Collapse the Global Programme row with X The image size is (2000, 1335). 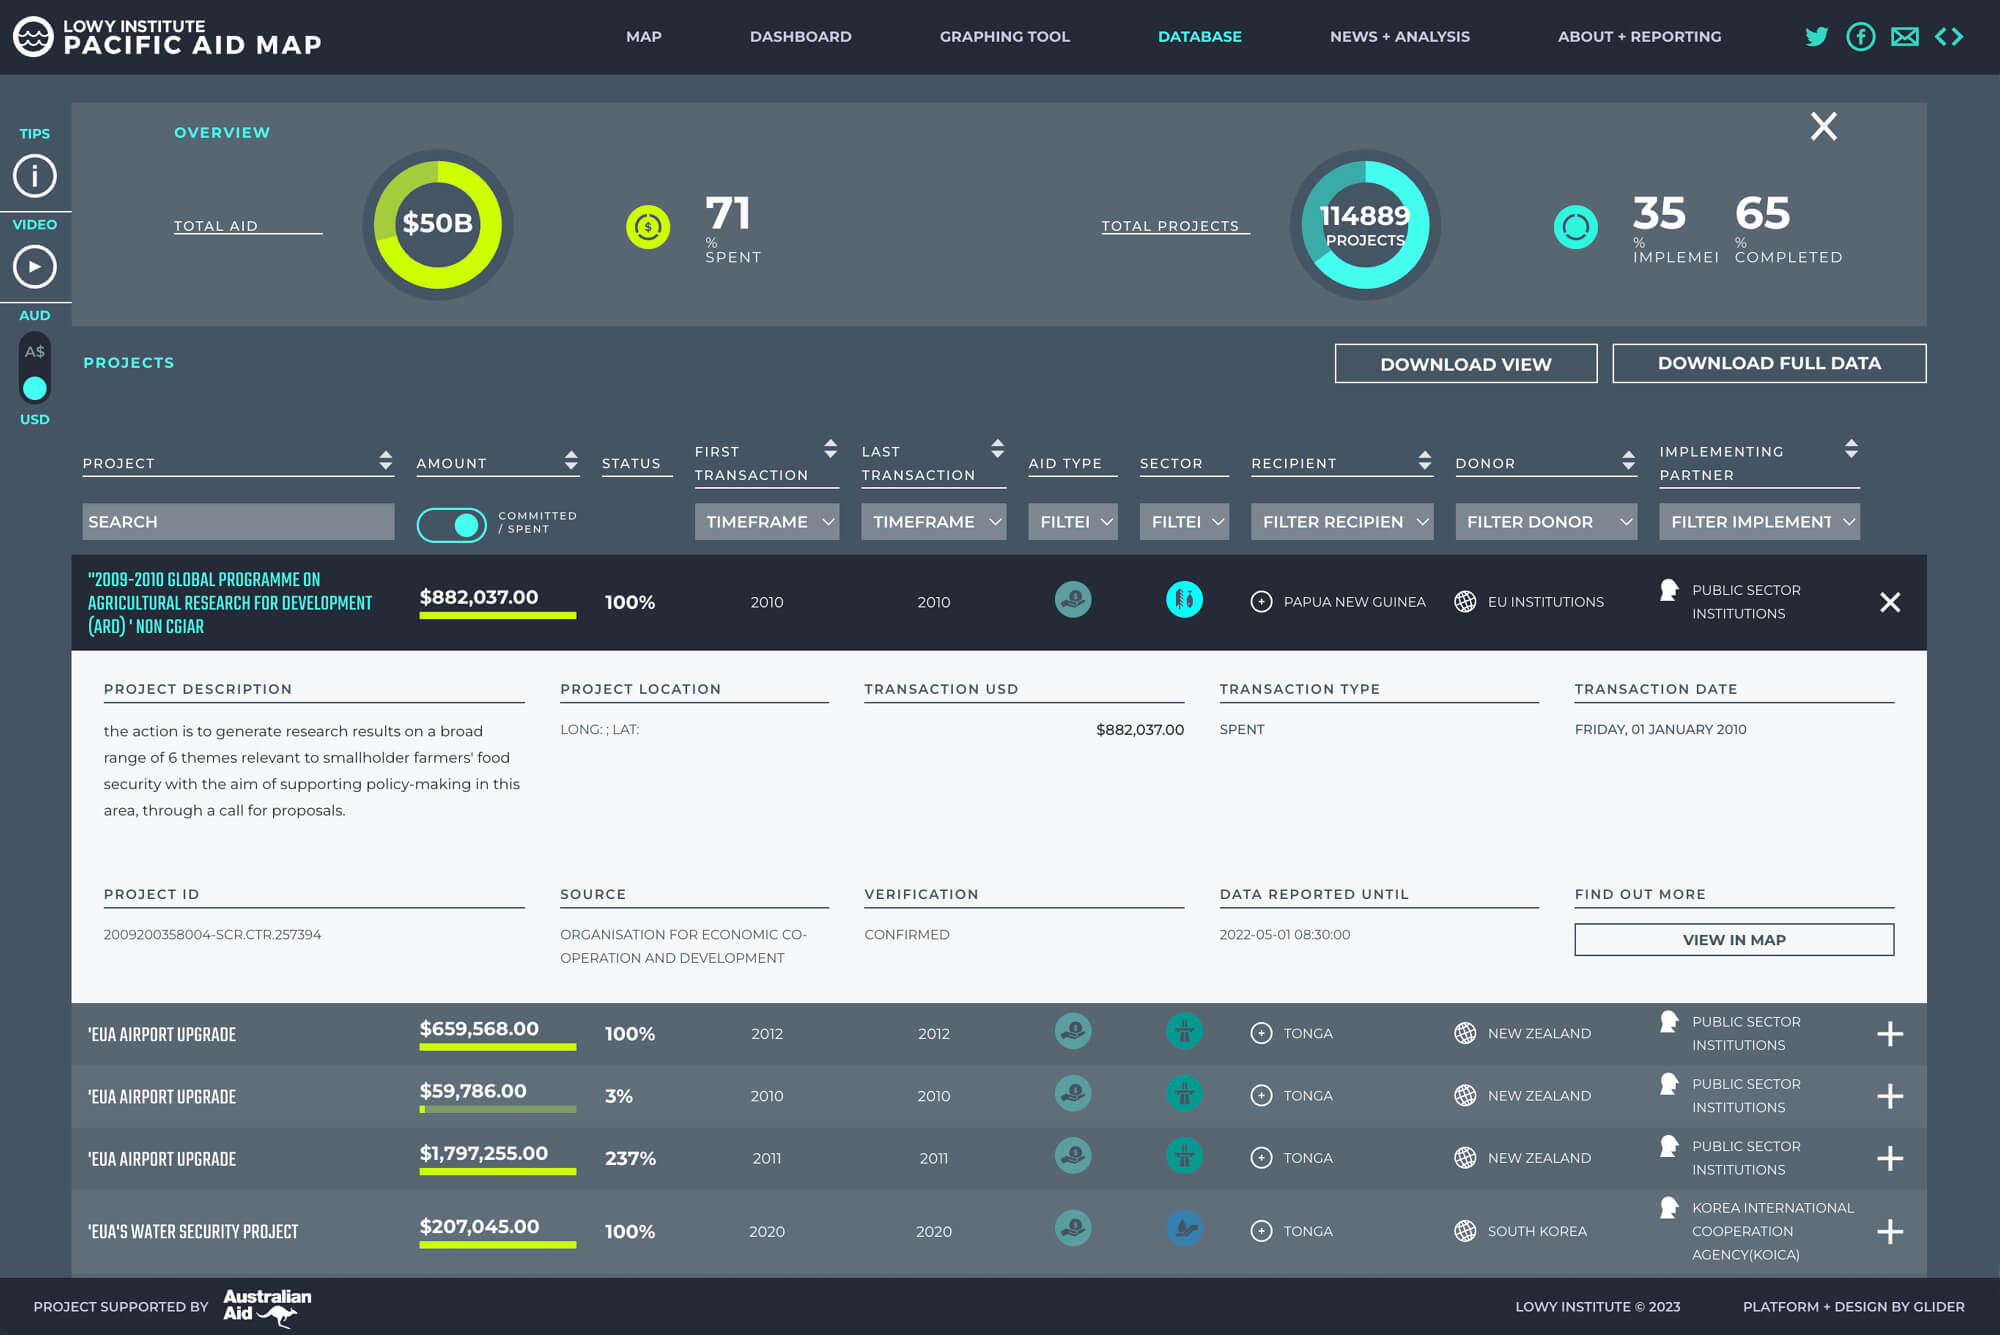(1890, 602)
